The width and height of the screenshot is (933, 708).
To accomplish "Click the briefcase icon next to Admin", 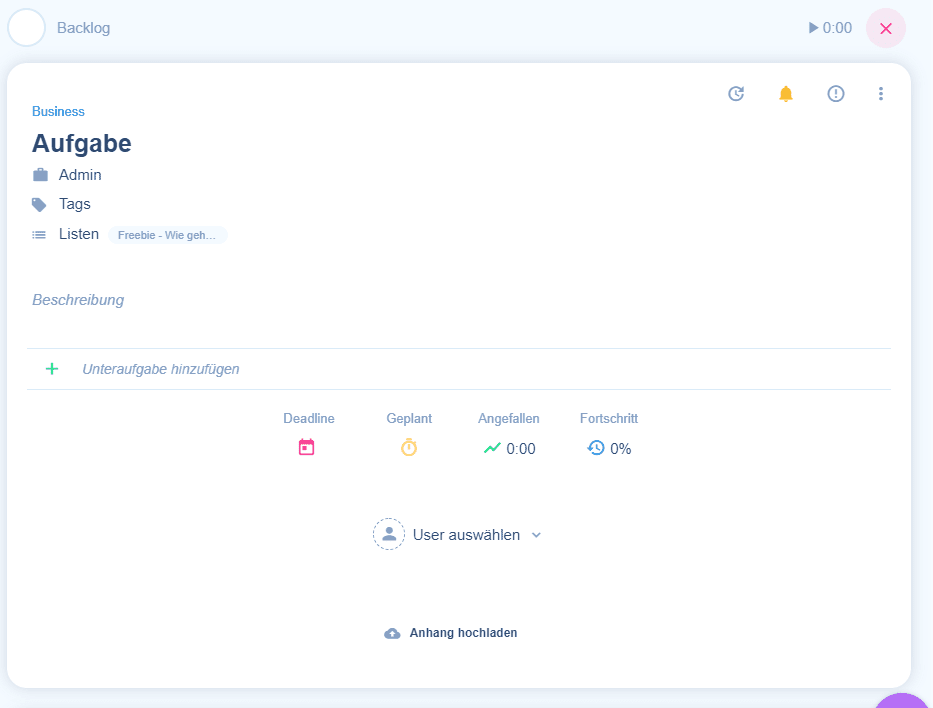I will [40, 175].
